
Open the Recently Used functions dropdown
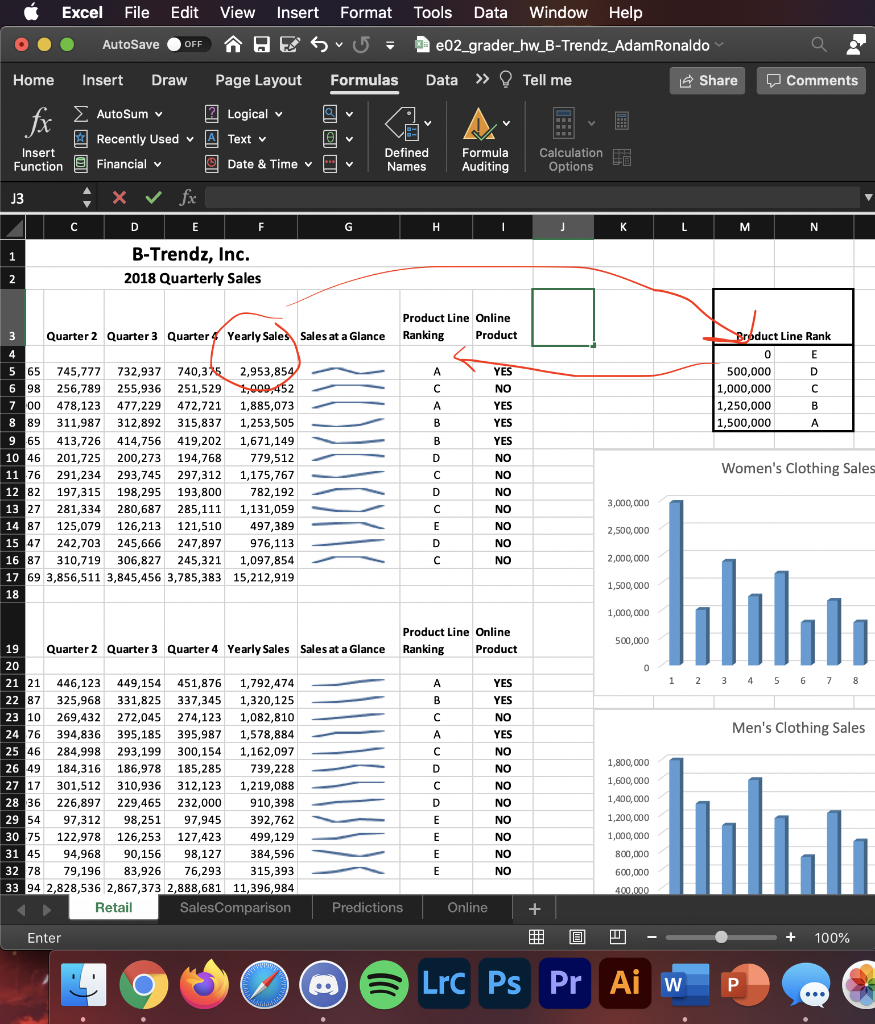[x=189, y=139]
